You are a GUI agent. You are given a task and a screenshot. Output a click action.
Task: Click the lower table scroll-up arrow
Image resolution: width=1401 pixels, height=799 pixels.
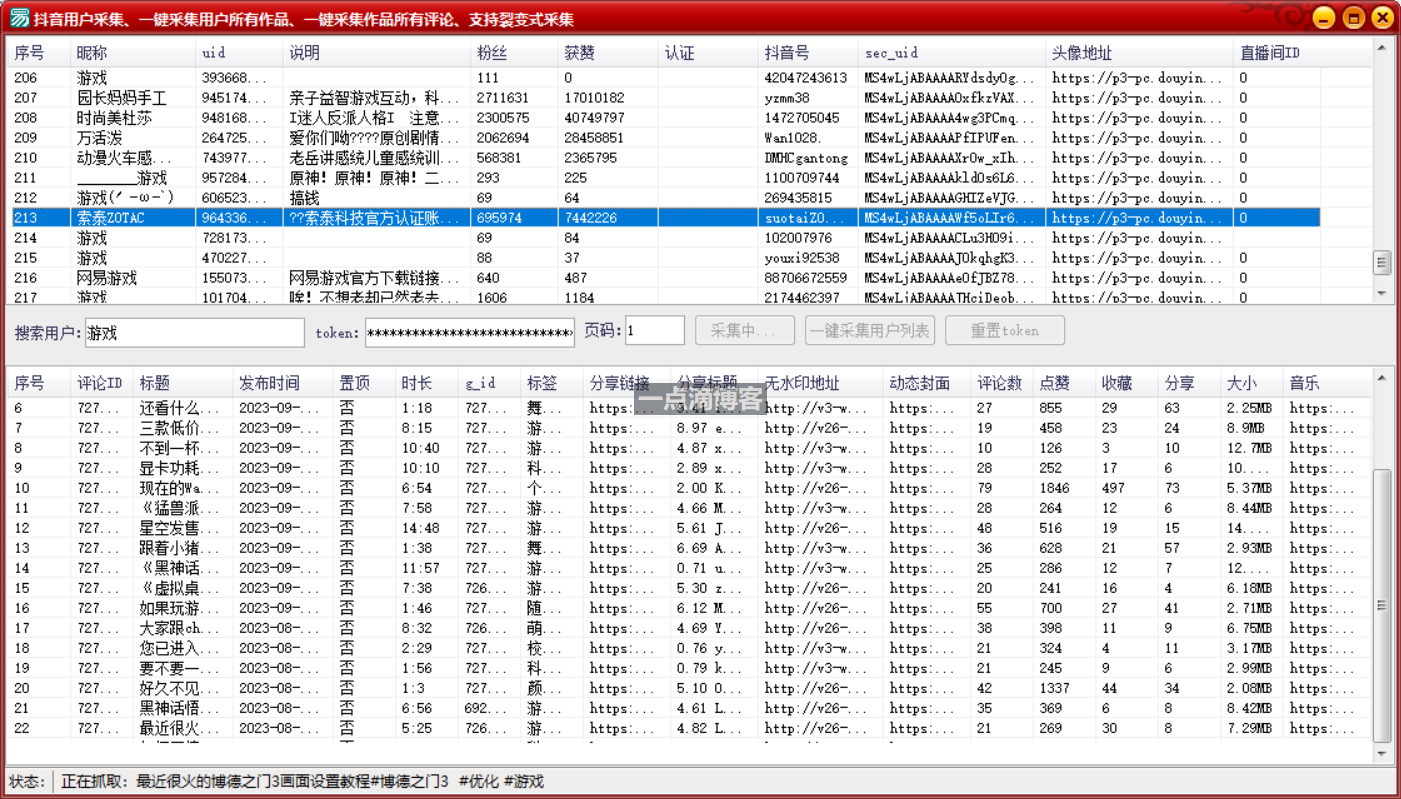coord(1382,378)
